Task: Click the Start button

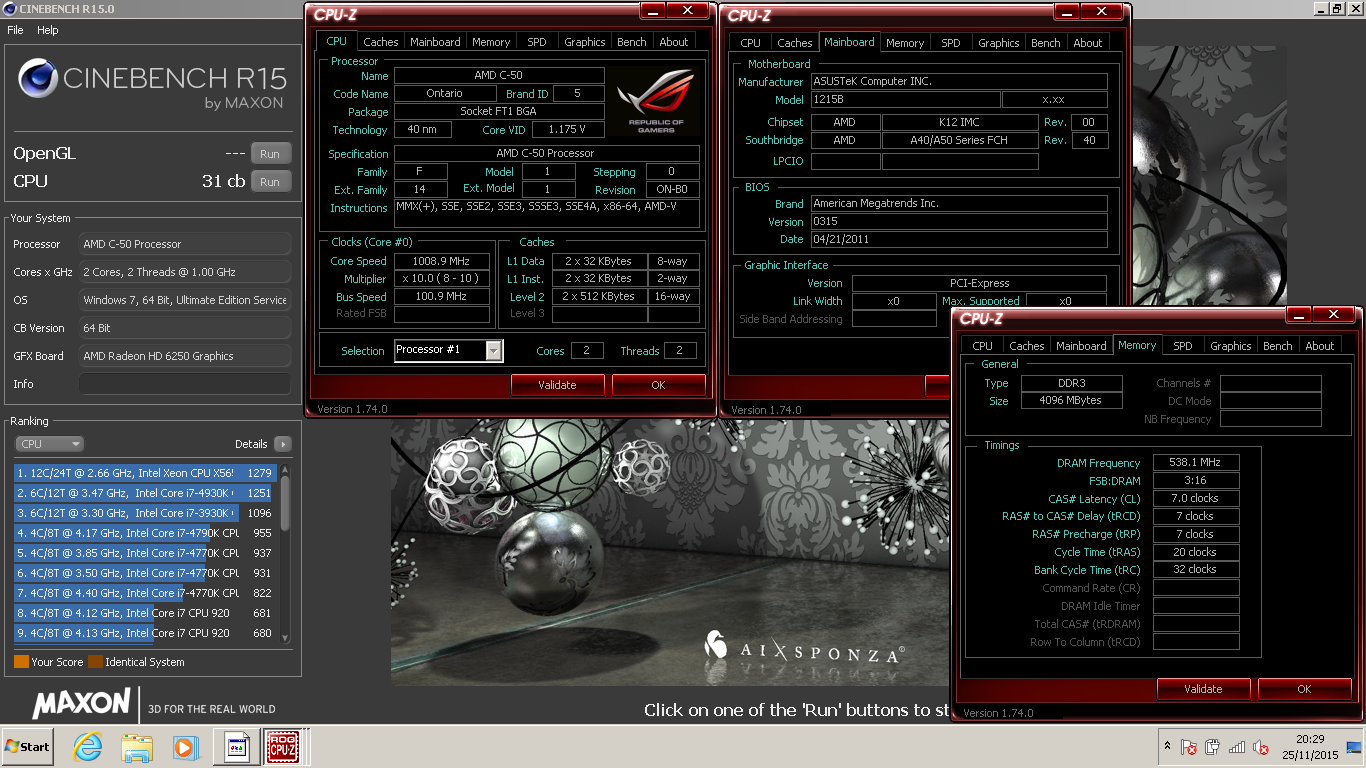Action: 27,747
